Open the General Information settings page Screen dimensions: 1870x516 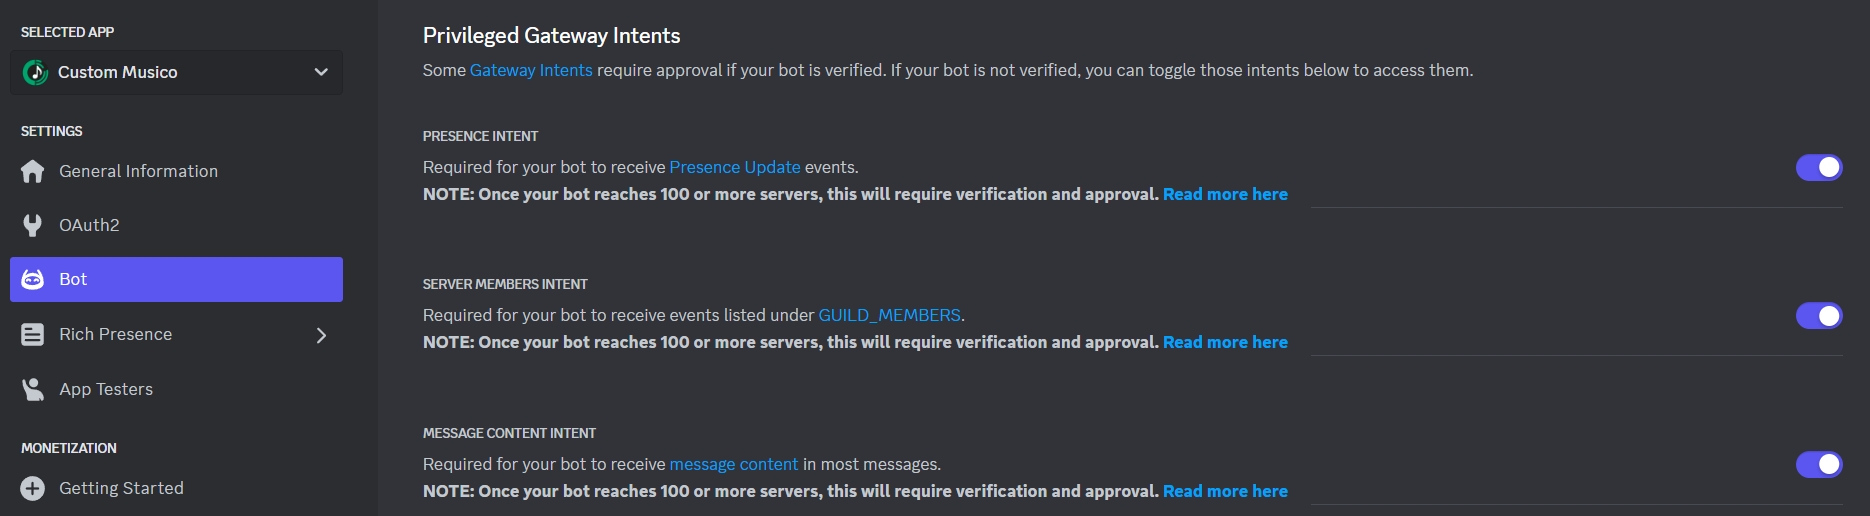[138, 171]
